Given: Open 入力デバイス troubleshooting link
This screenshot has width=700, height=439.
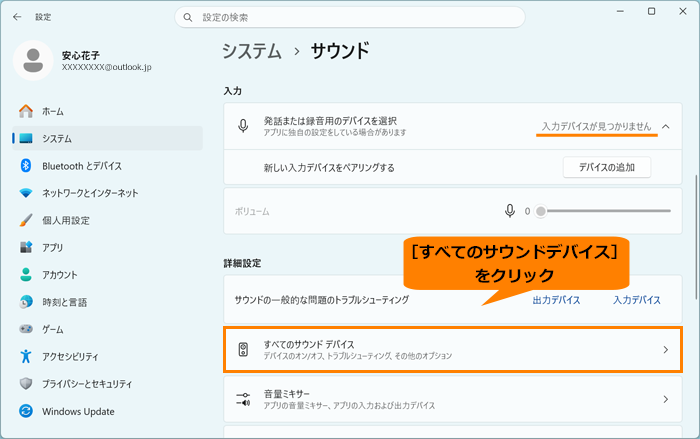Looking at the screenshot, I should point(637,300).
